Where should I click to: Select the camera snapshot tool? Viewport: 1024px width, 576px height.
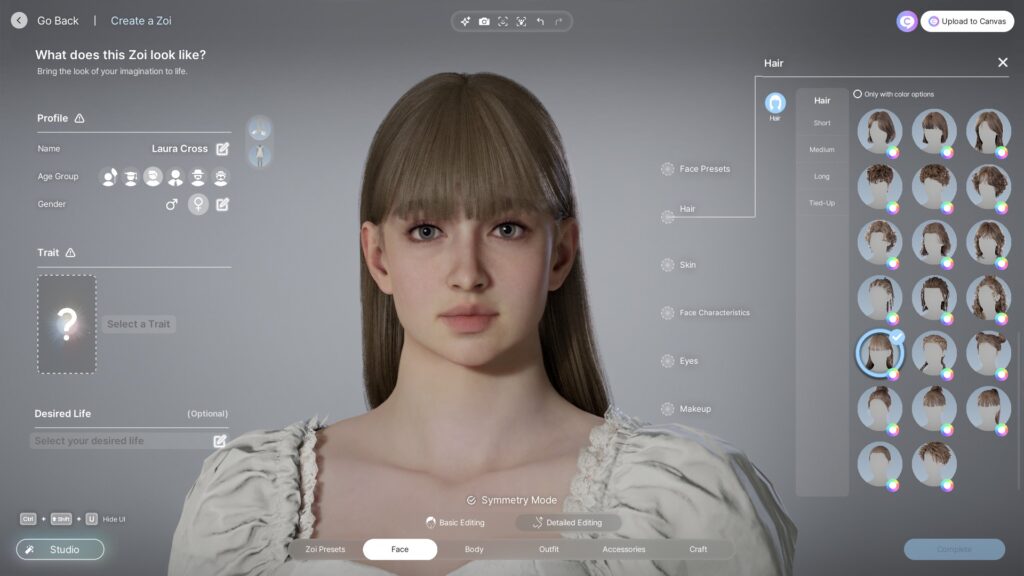[482, 21]
